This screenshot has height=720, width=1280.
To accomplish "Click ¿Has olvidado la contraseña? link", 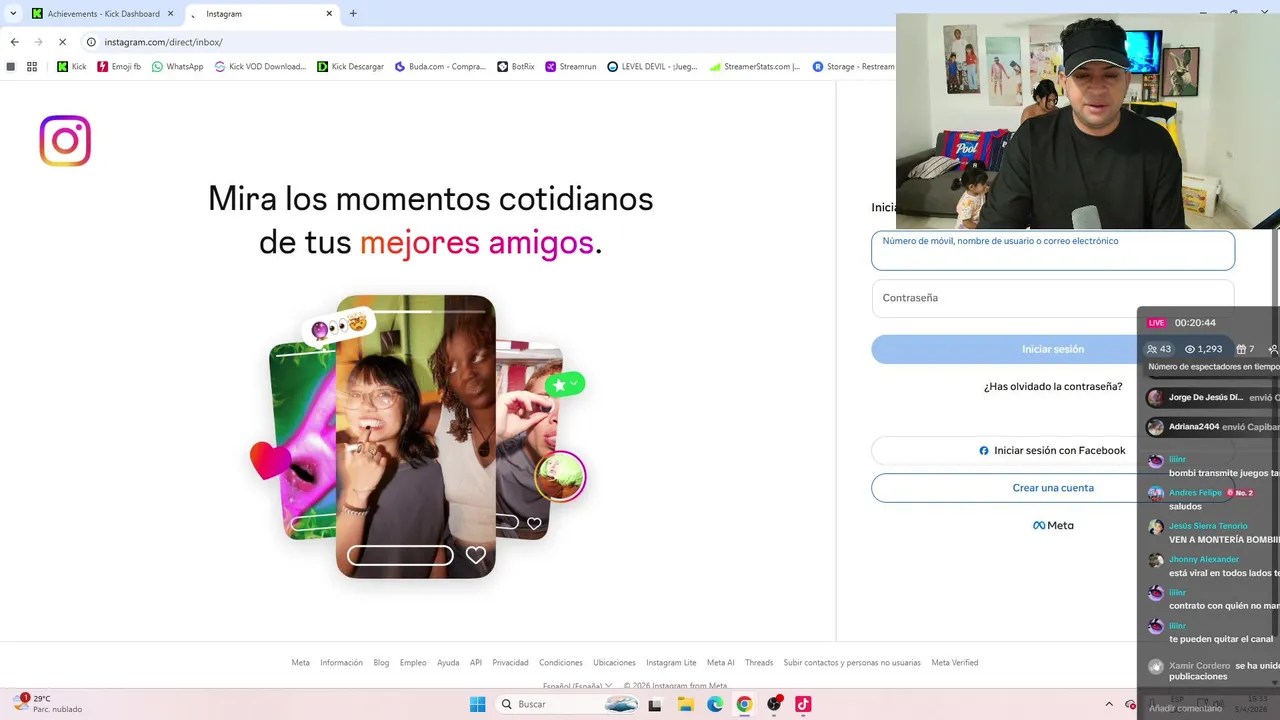I will pos(1053,386).
